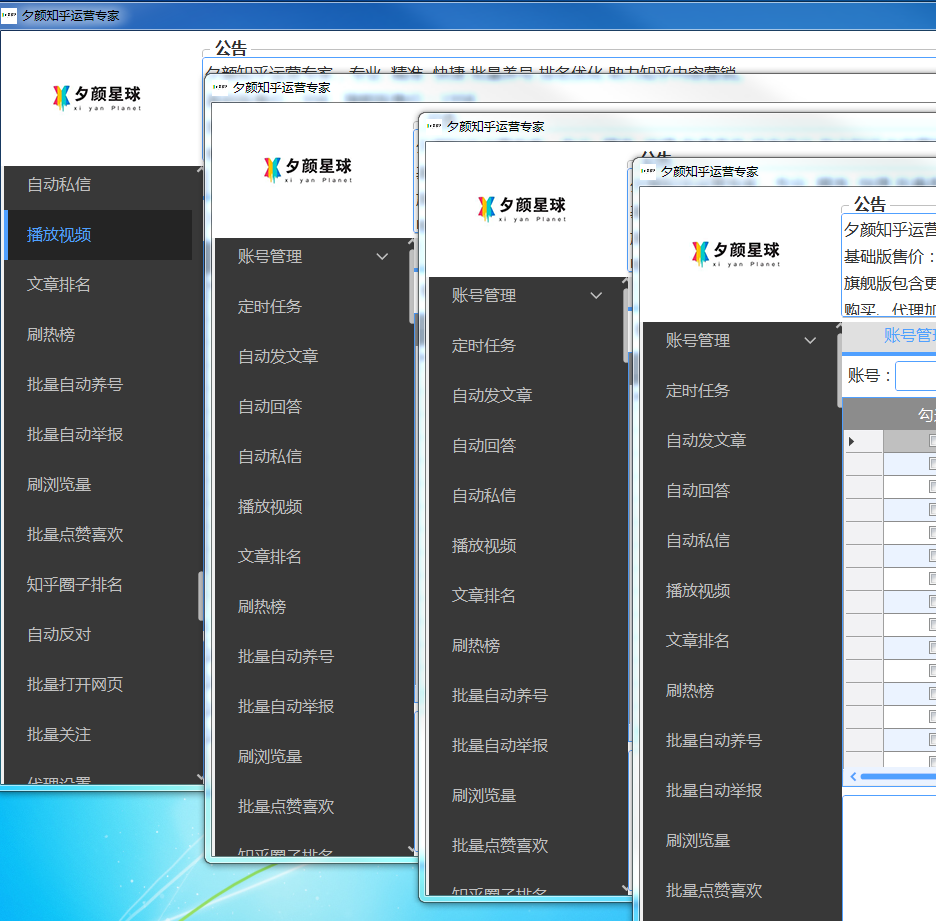Open 刷热榜 in the third window
The height and width of the screenshot is (921, 936).
click(x=476, y=645)
